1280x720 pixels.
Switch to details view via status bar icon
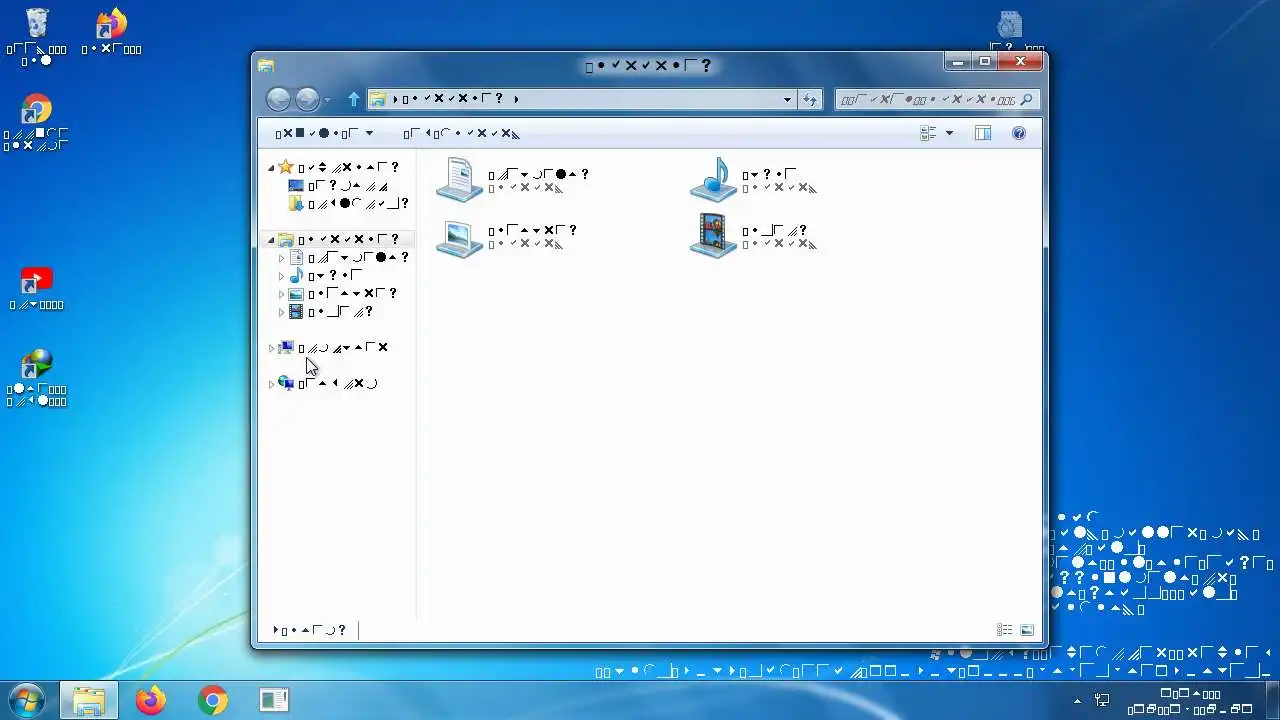point(1005,630)
